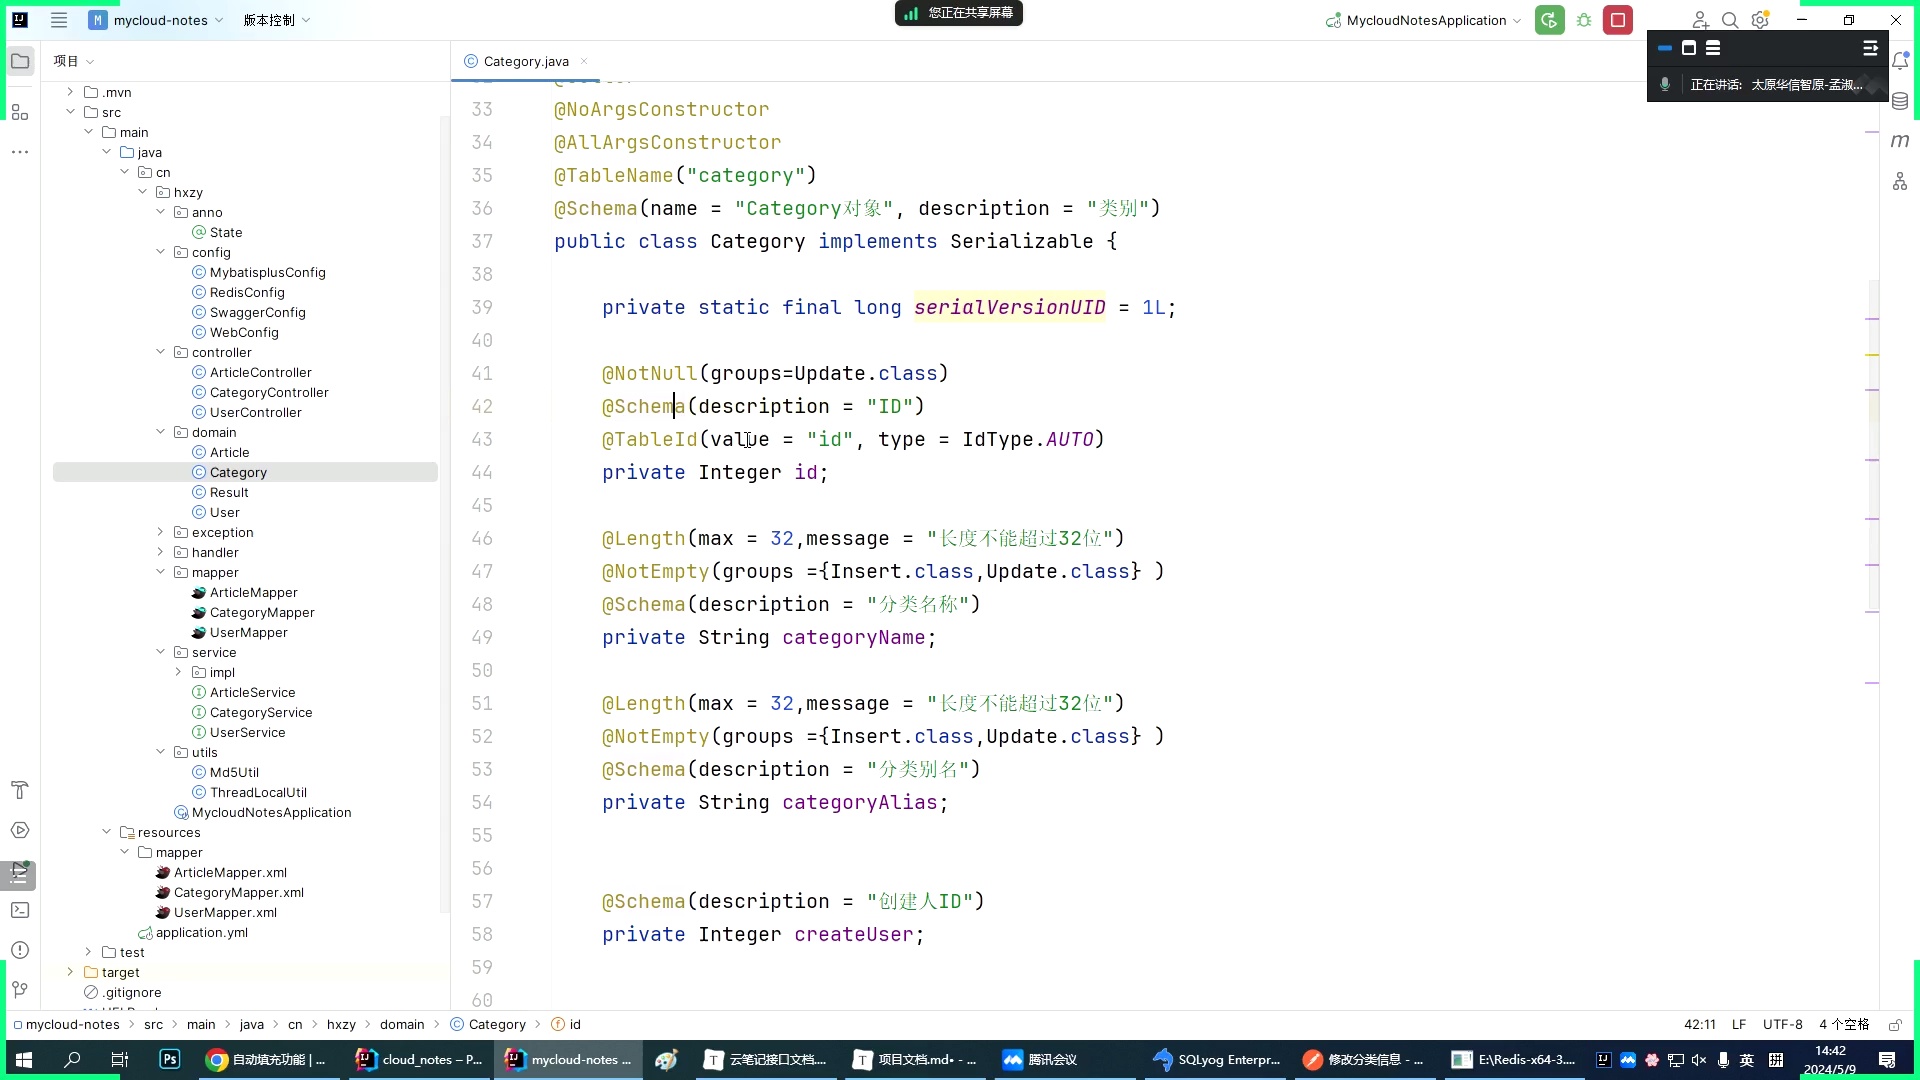
Task: Collapse the domain package folder
Action: click(x=161, y=432)
